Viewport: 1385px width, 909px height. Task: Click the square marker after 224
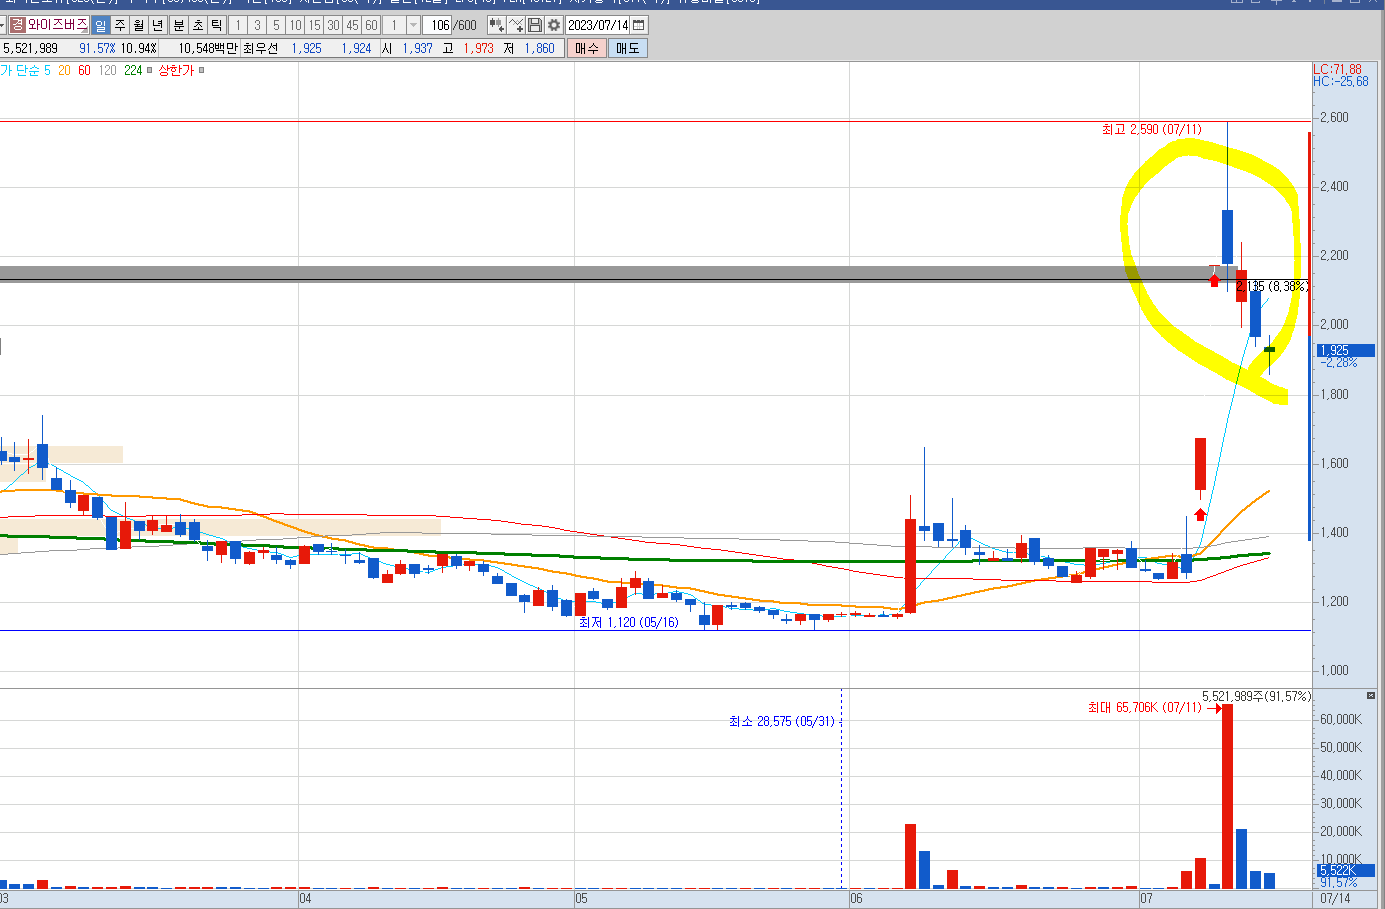coord(150,70)
